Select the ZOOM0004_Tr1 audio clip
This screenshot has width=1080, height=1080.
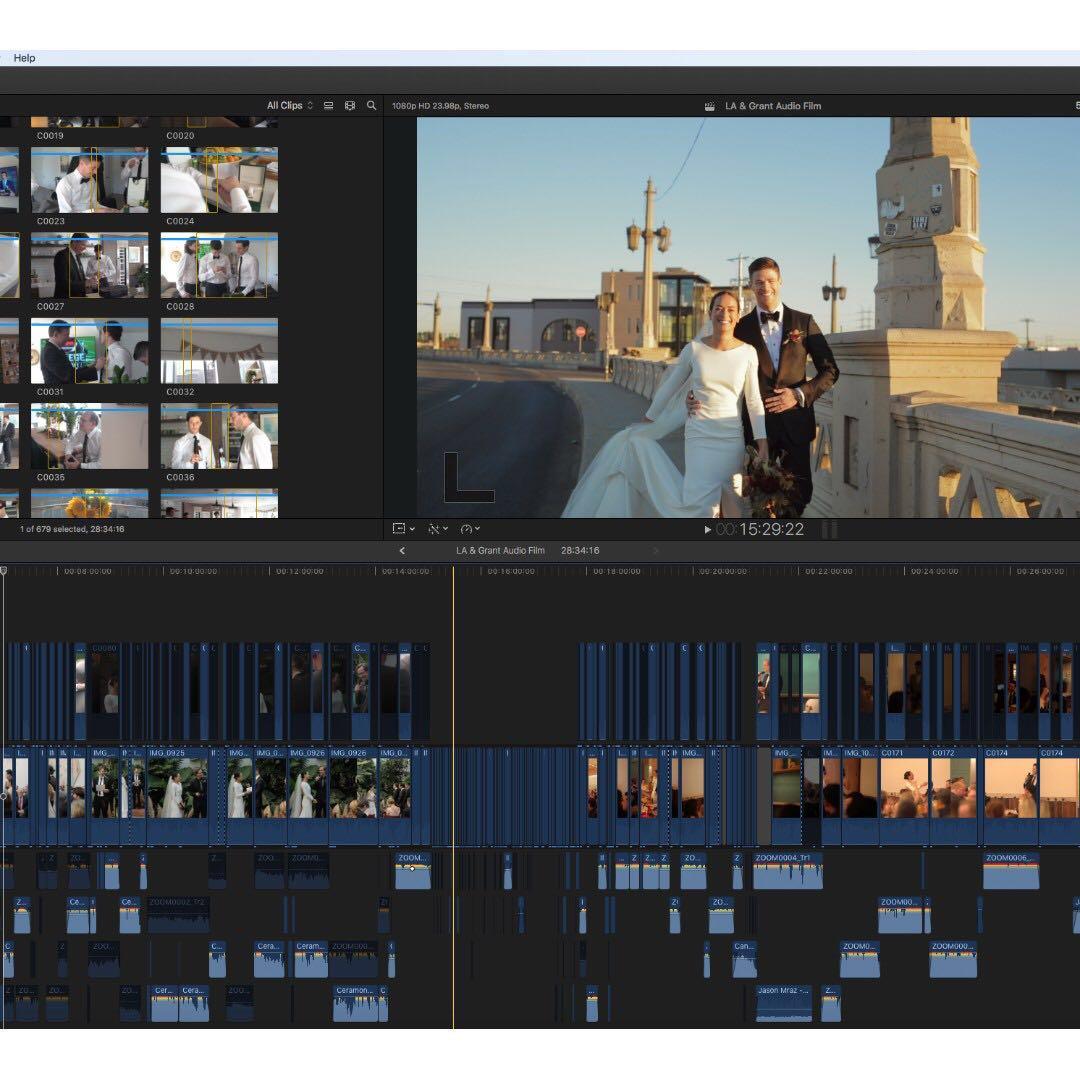[x=788, y=871]
